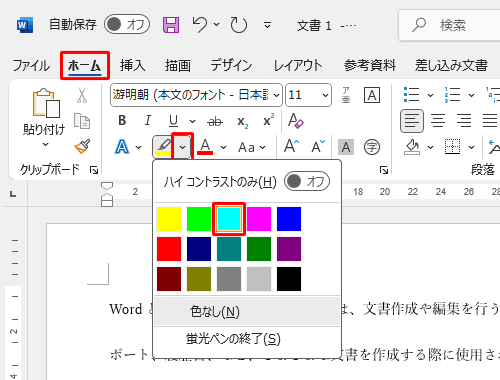Select 色なし(N) no color option
Screen dimensions: 500x380
click(247, 312)
